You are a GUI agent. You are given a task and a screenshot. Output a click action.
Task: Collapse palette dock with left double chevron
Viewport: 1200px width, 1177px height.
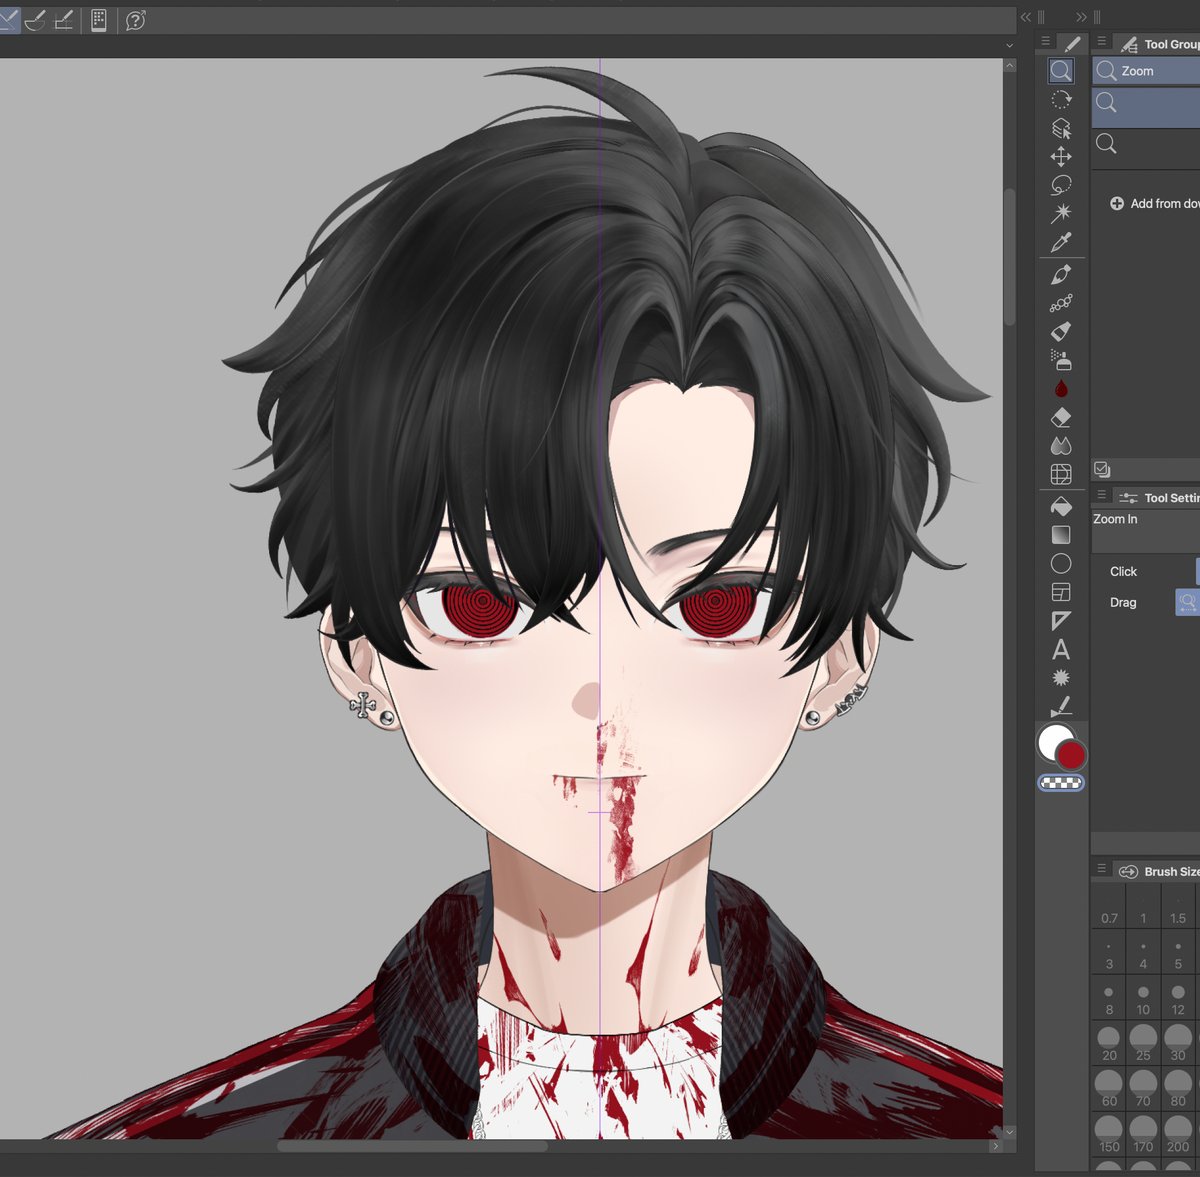tap(1026, 17)
